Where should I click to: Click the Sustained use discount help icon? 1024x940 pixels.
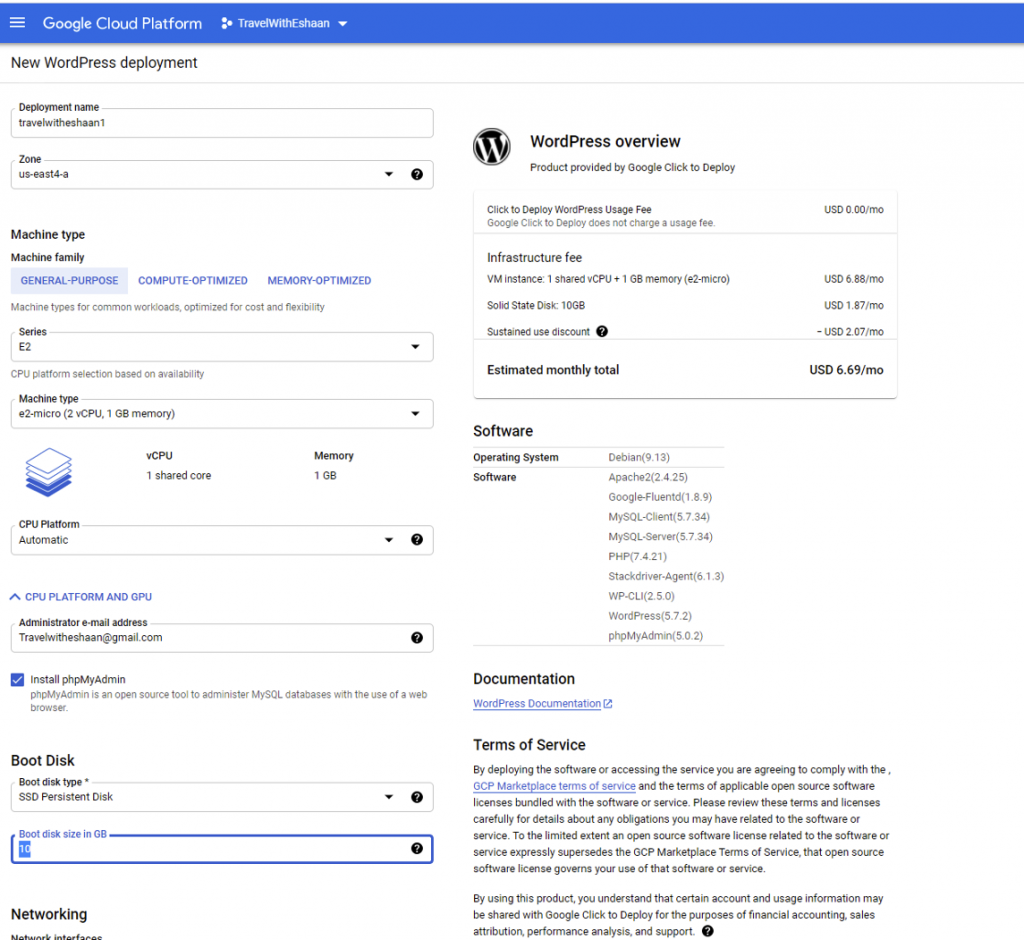pos(602,331)
